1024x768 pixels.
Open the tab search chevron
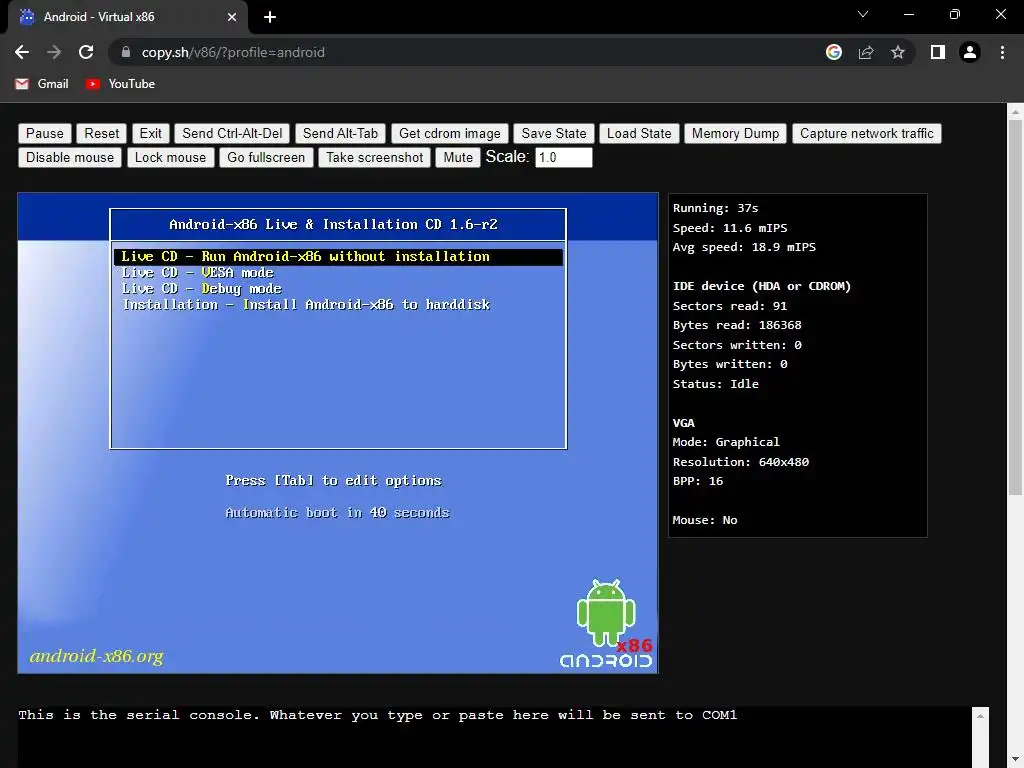(863, 14)
